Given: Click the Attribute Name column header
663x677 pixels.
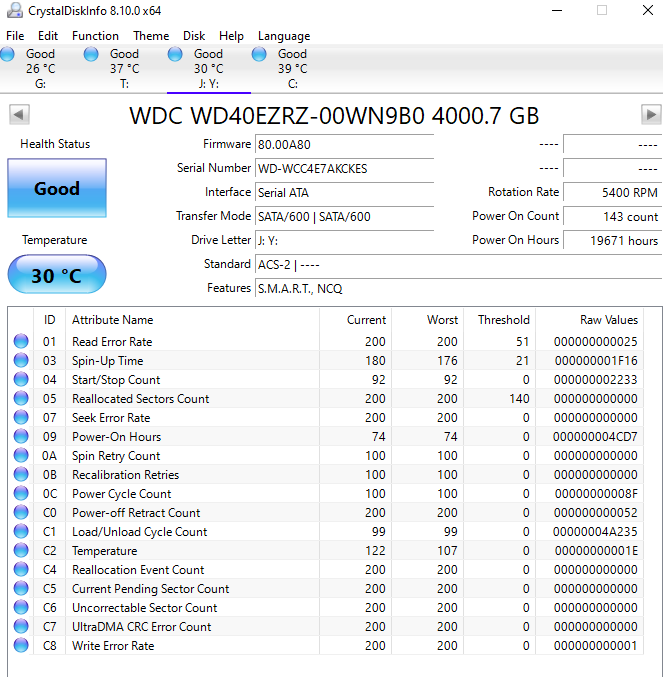Looking at the screenshot, I should (193, 320).
